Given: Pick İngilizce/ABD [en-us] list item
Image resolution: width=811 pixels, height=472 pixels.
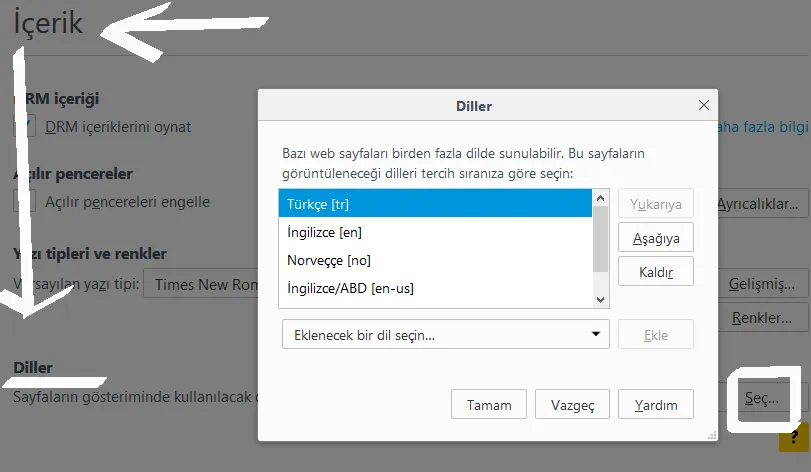Looking at the screenshot, I should pyautogui.click(x=435, y=288).
